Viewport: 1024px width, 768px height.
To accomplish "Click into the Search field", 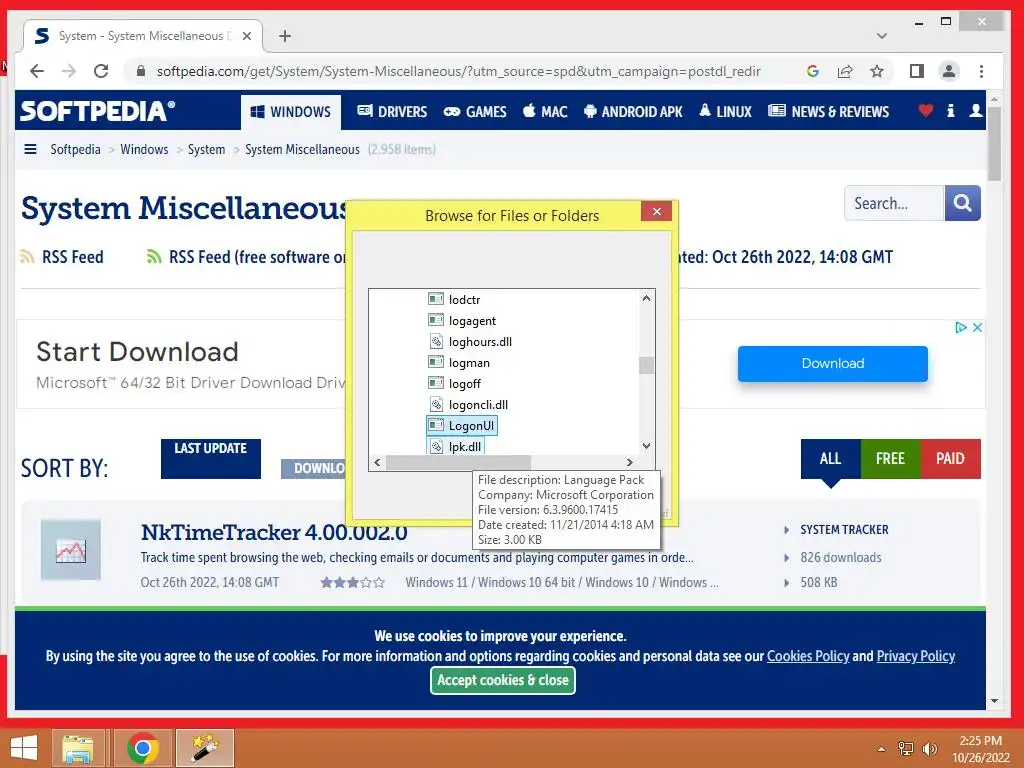I will tap(894, 203).
